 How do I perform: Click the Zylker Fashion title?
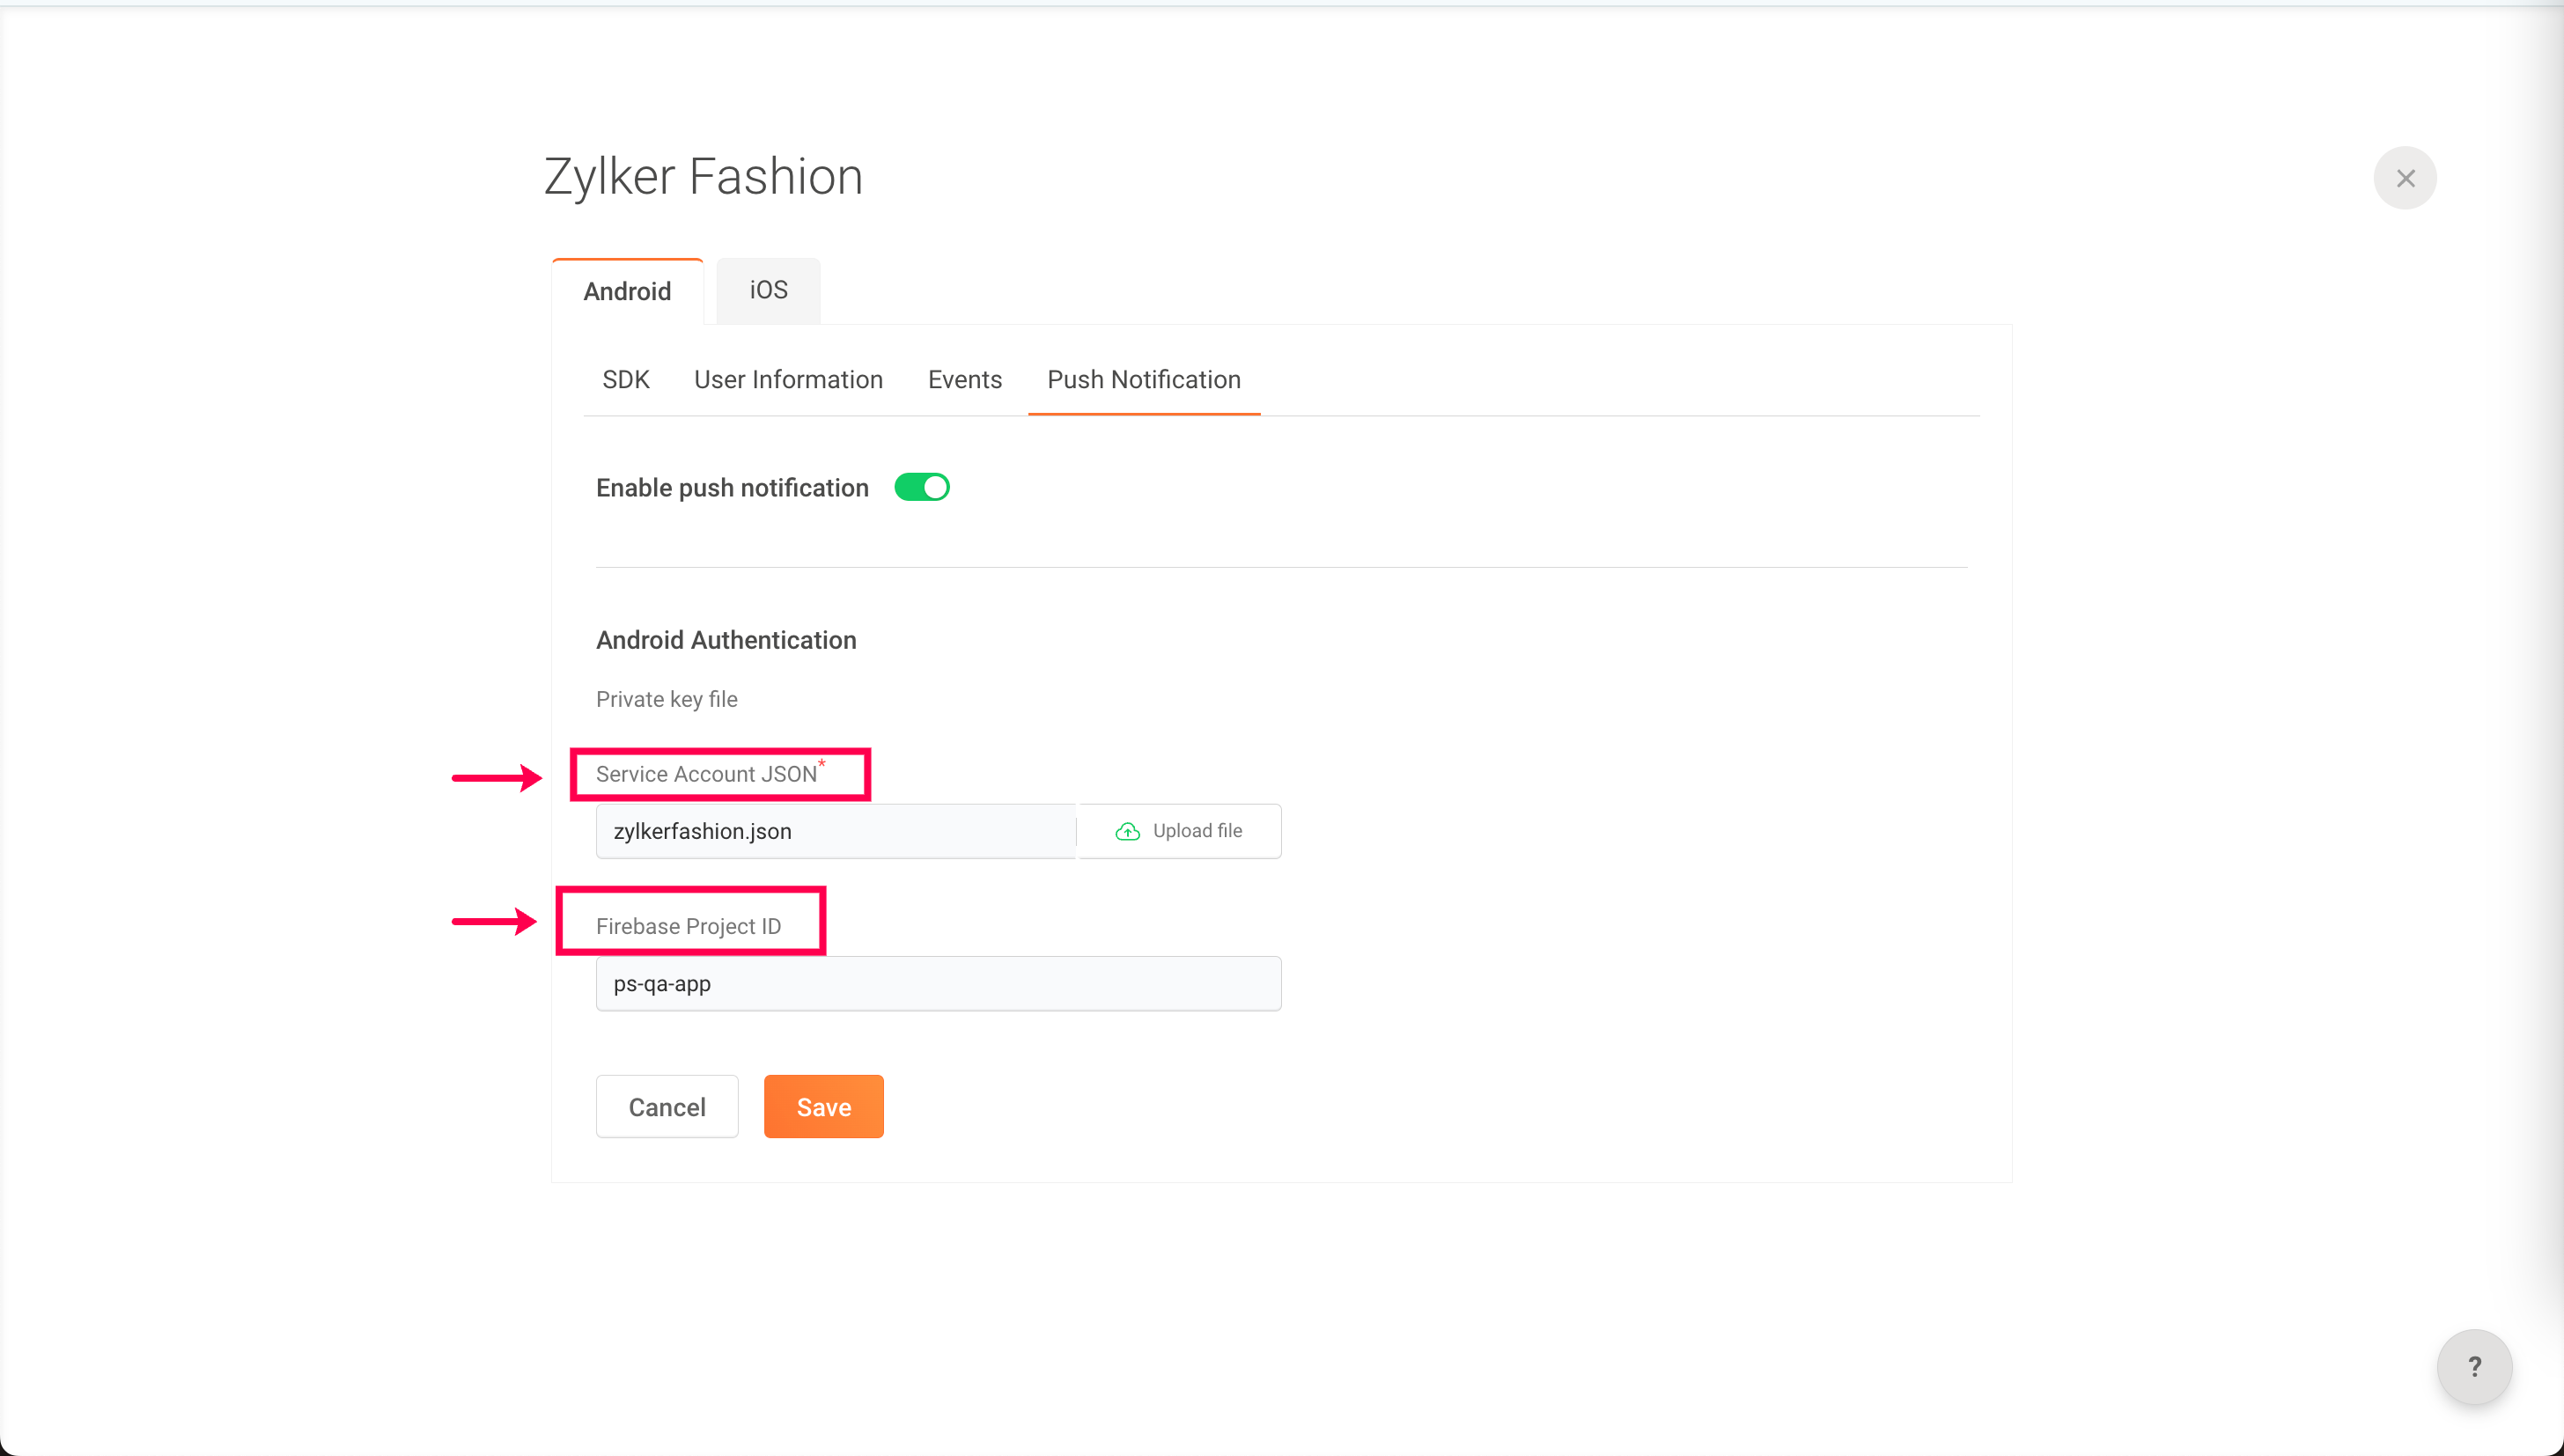703,177
